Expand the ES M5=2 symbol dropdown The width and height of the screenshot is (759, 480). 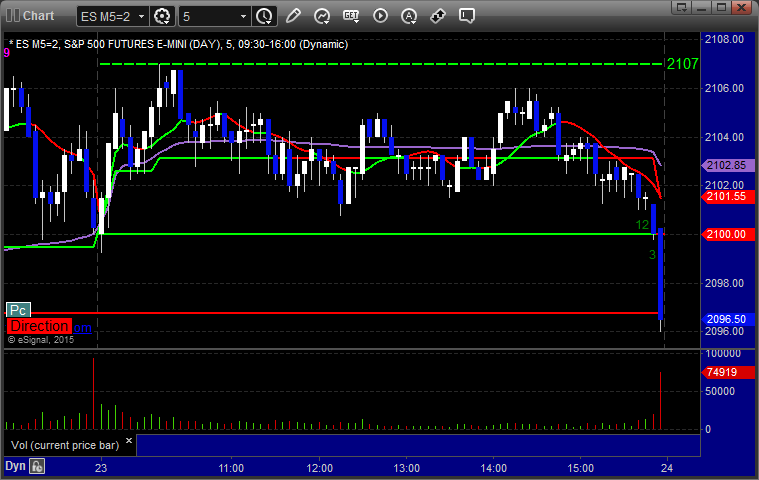pyautogui.click(x=141, y=16)
